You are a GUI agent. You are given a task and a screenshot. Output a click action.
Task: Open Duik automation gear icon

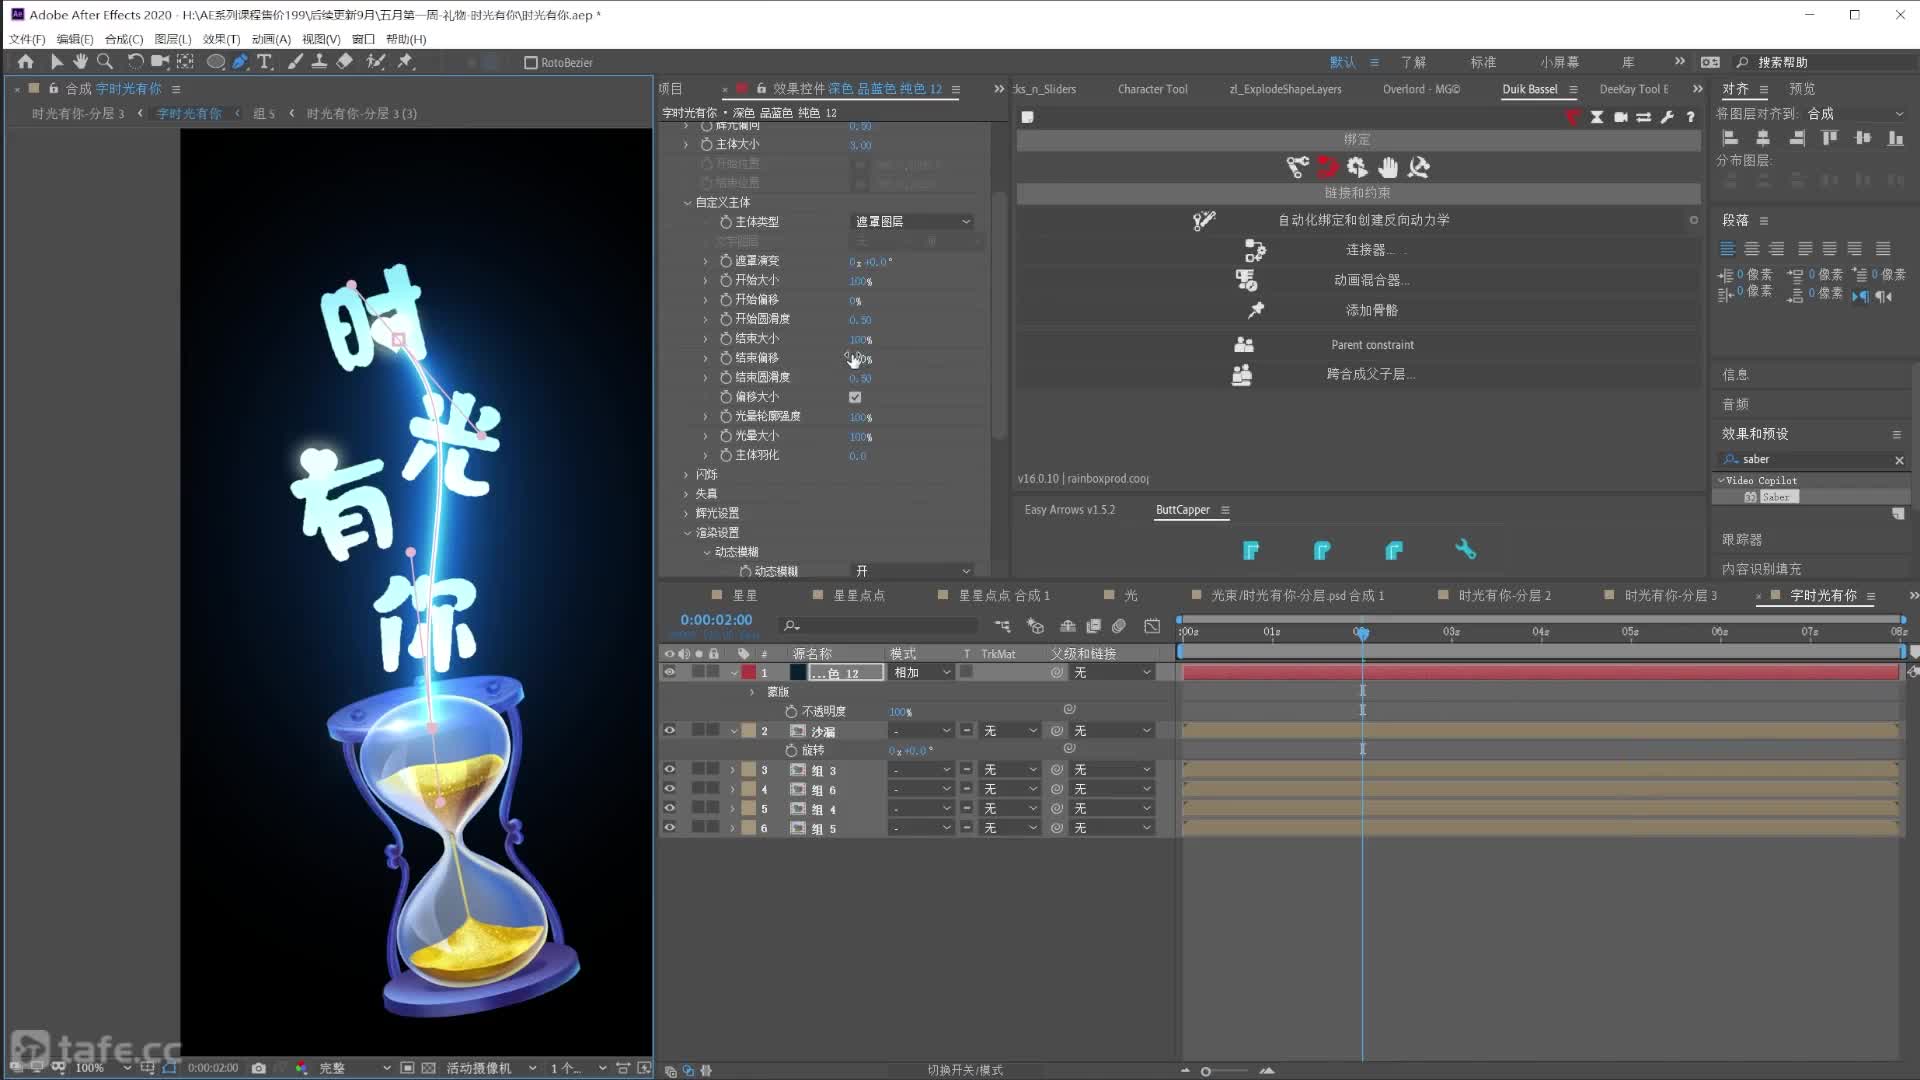(1357, 167)
